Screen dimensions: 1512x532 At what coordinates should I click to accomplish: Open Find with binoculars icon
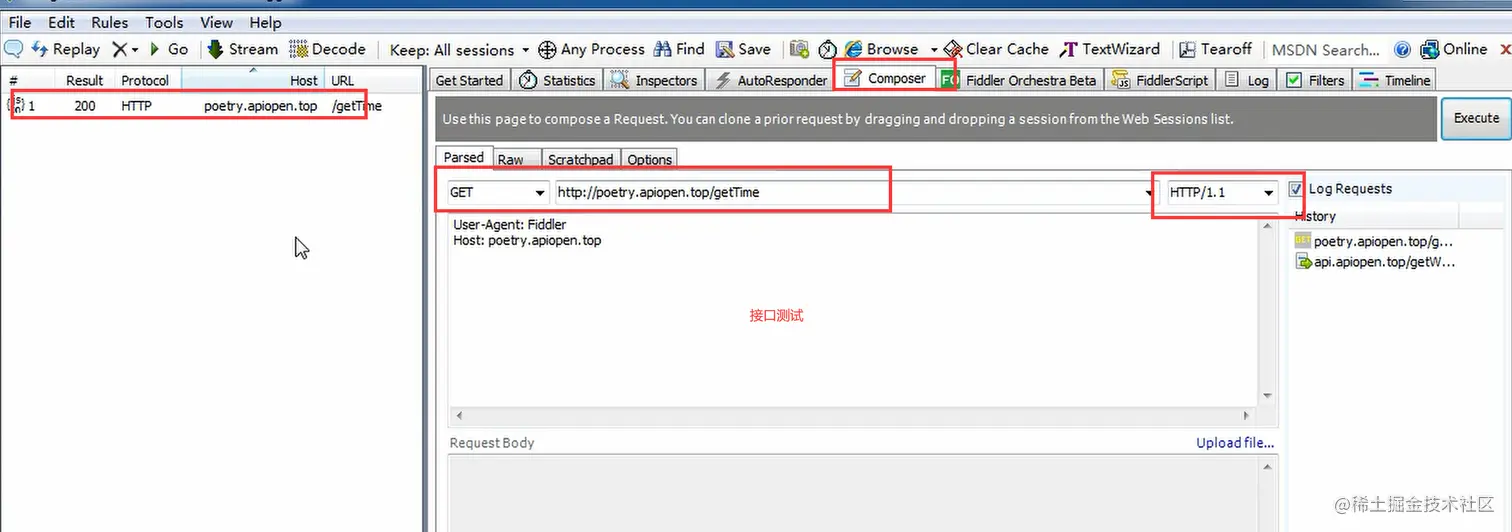pyautogui.click(x=679, y=49)
